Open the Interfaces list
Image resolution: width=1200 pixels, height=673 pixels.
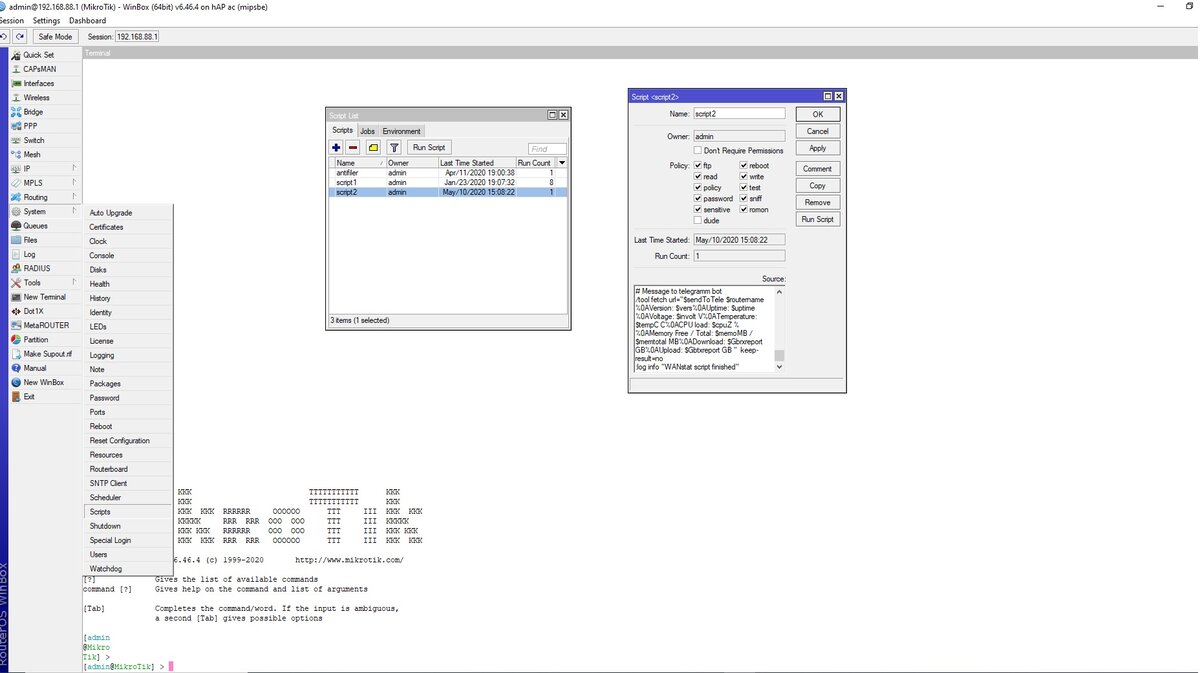pyautogui.click(x=39, y=83)
